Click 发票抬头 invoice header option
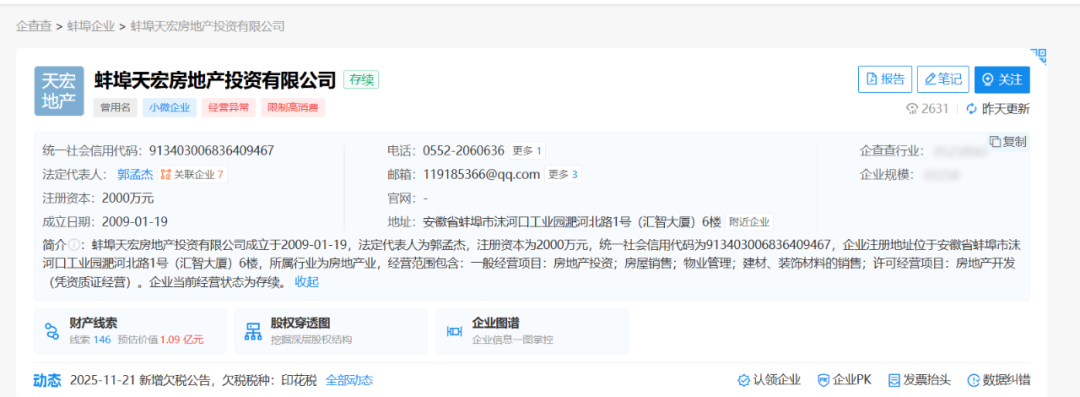The width and height of the screenshot is (1080, 397). 920,380
